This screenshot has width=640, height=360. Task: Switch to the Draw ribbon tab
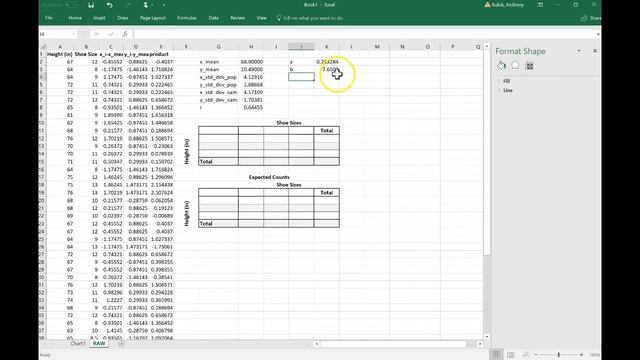tap(122, 18)
